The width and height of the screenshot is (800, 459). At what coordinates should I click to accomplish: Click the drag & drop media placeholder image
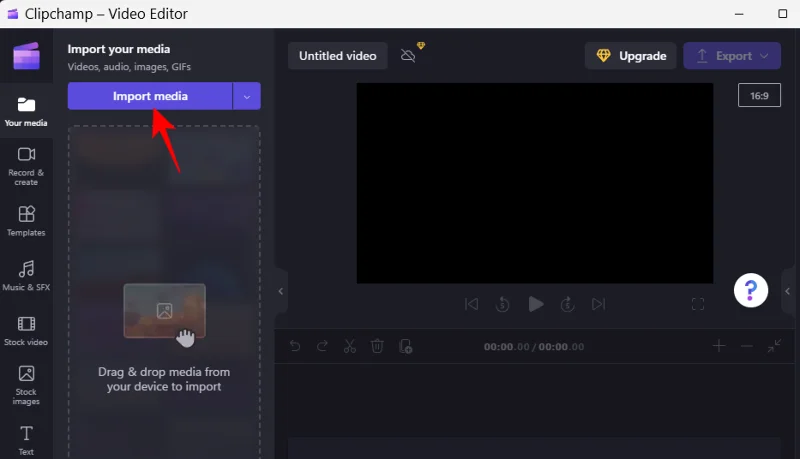point(164,311)
